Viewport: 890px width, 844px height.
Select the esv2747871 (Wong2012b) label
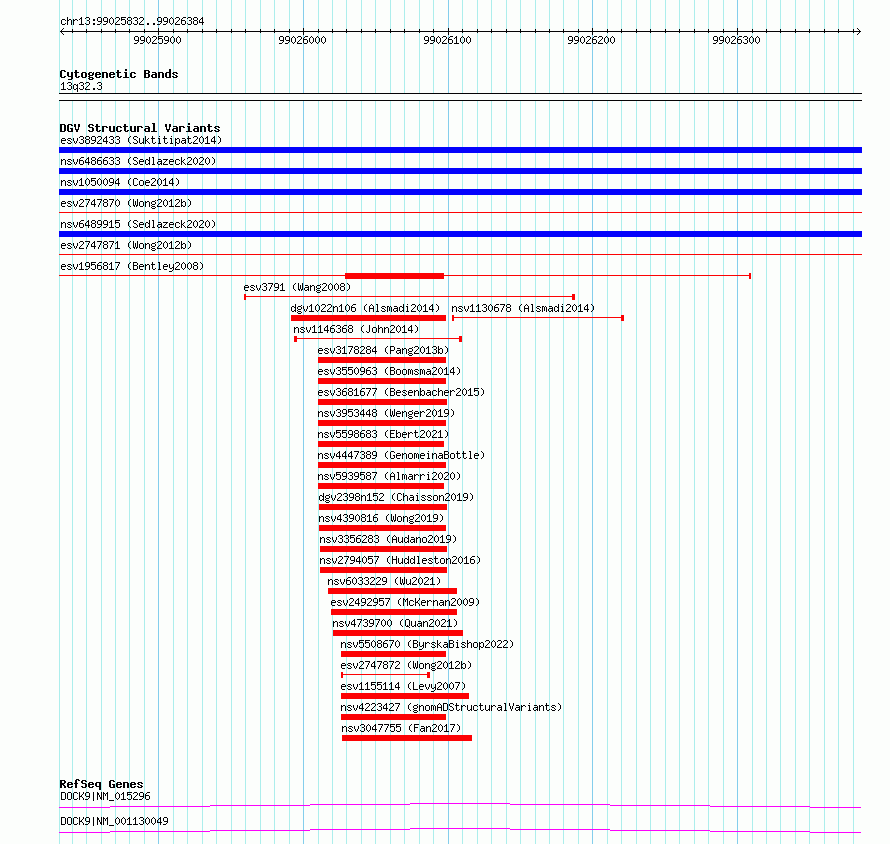point(126,245)
